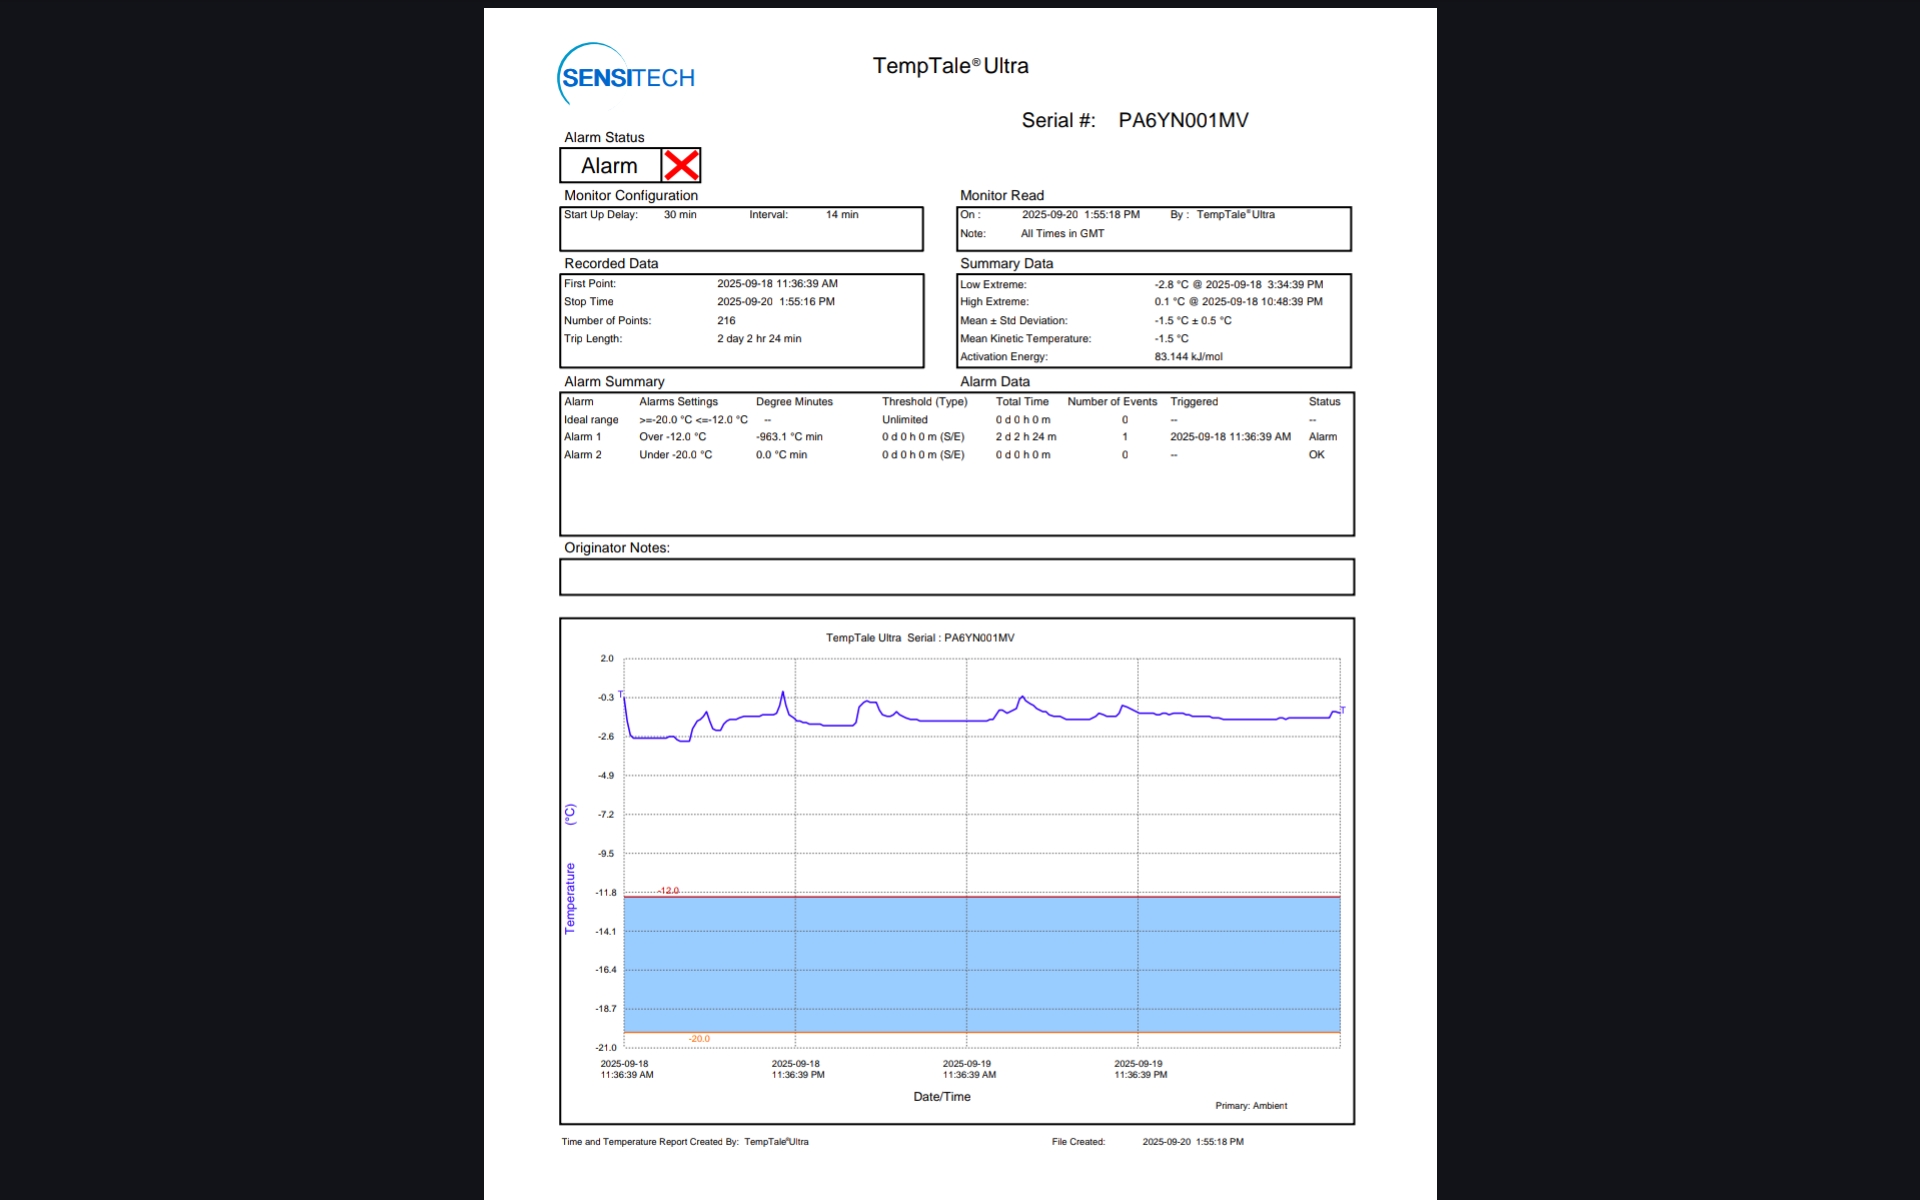Image resolution: width=1920 pixels, height=1200 pixels.
Task: Click the Primary: Ambient legend text
Action: point(1251,1106)
